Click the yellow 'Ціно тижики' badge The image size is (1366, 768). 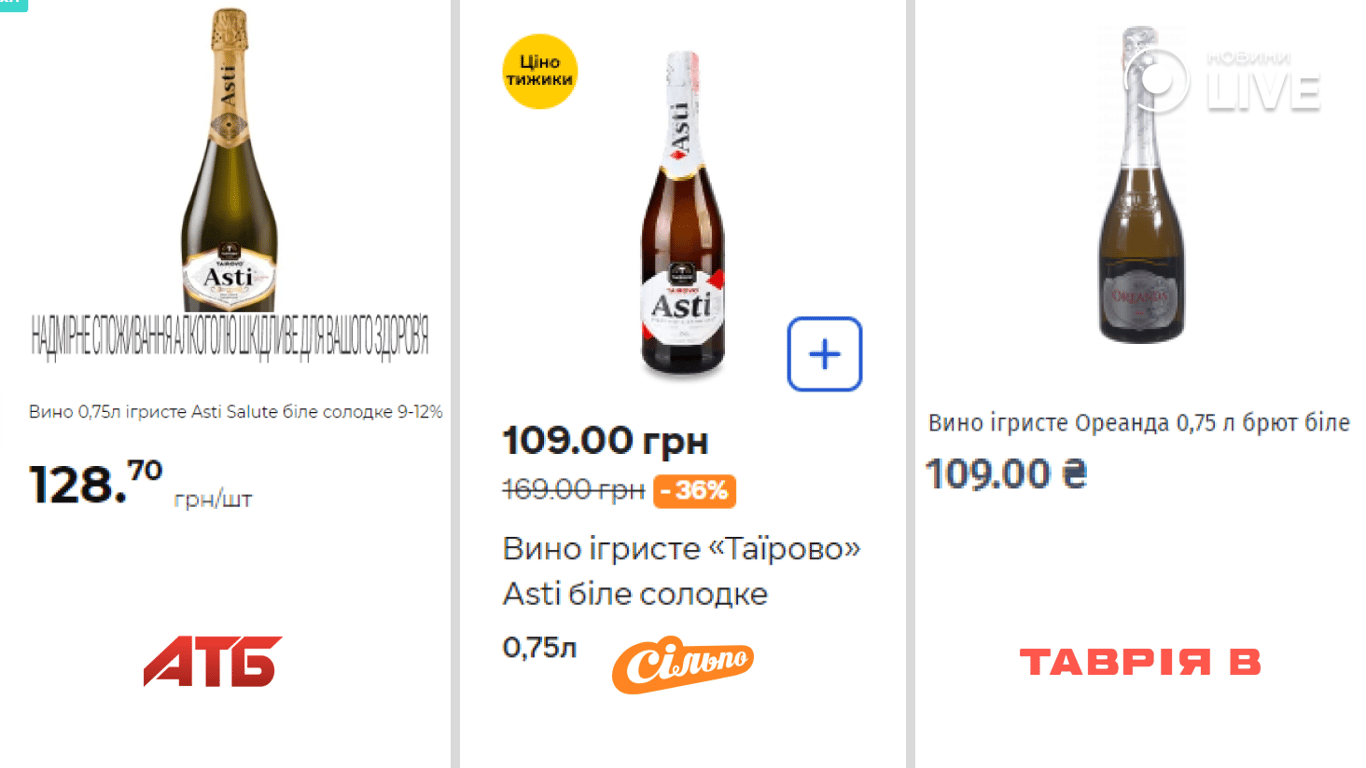(x=540, y=71)
